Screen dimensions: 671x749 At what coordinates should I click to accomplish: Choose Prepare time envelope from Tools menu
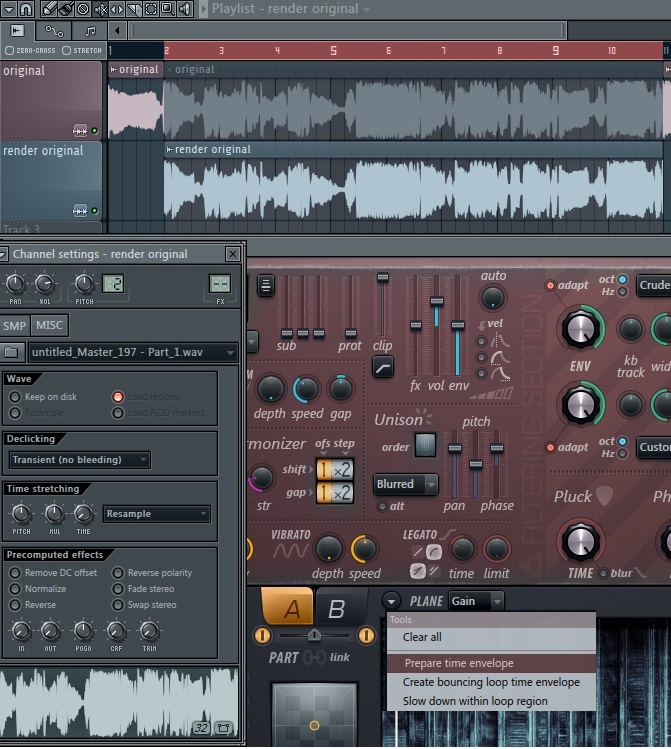tap(459, 663)
